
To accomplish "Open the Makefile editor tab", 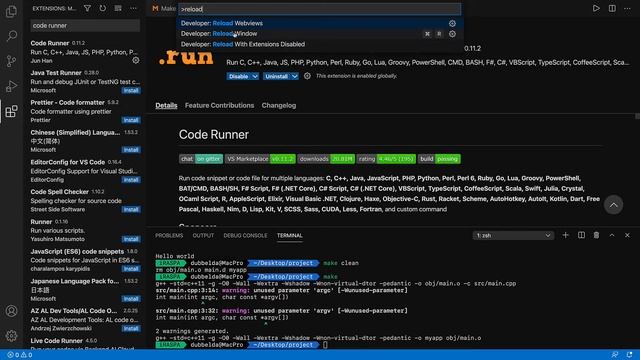I will (164, 9).
